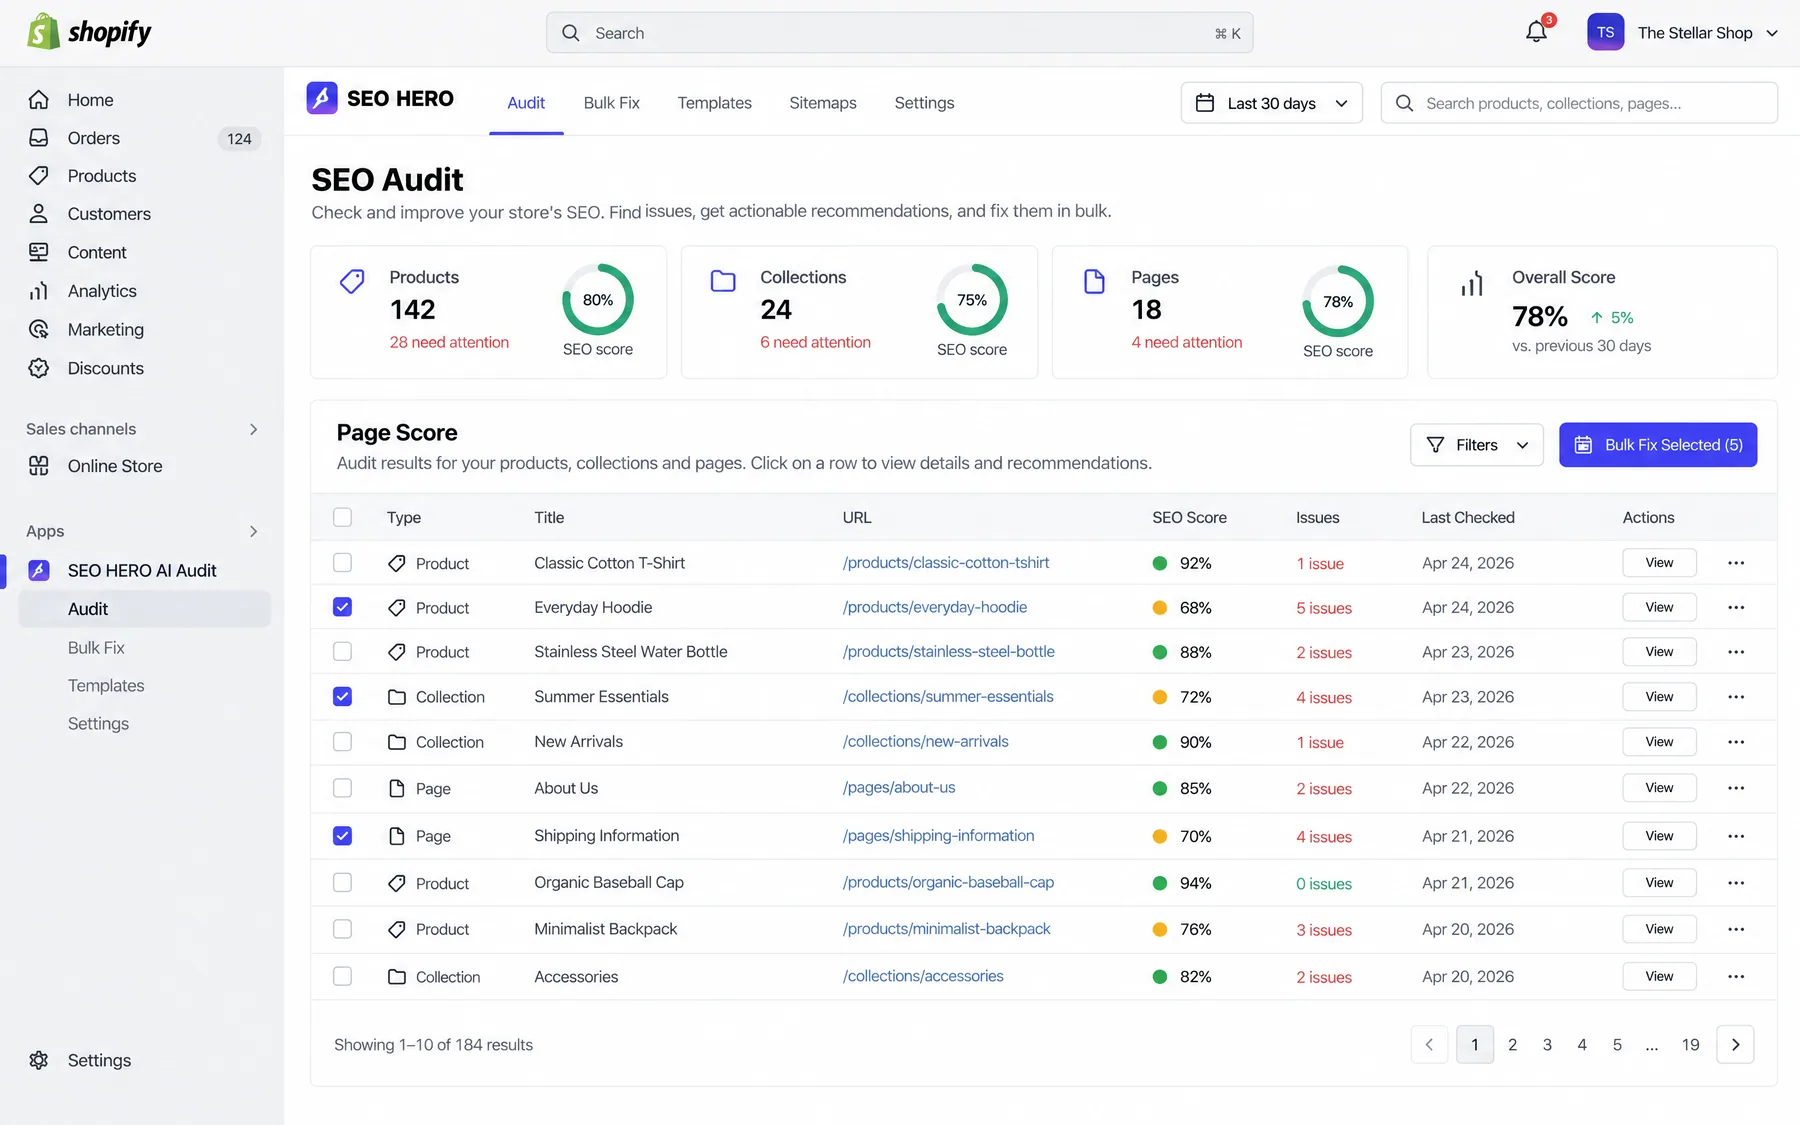Screen dimensions: 1800x1125
Task: Focus the top Search bar
Action: (x=900, y=33)
